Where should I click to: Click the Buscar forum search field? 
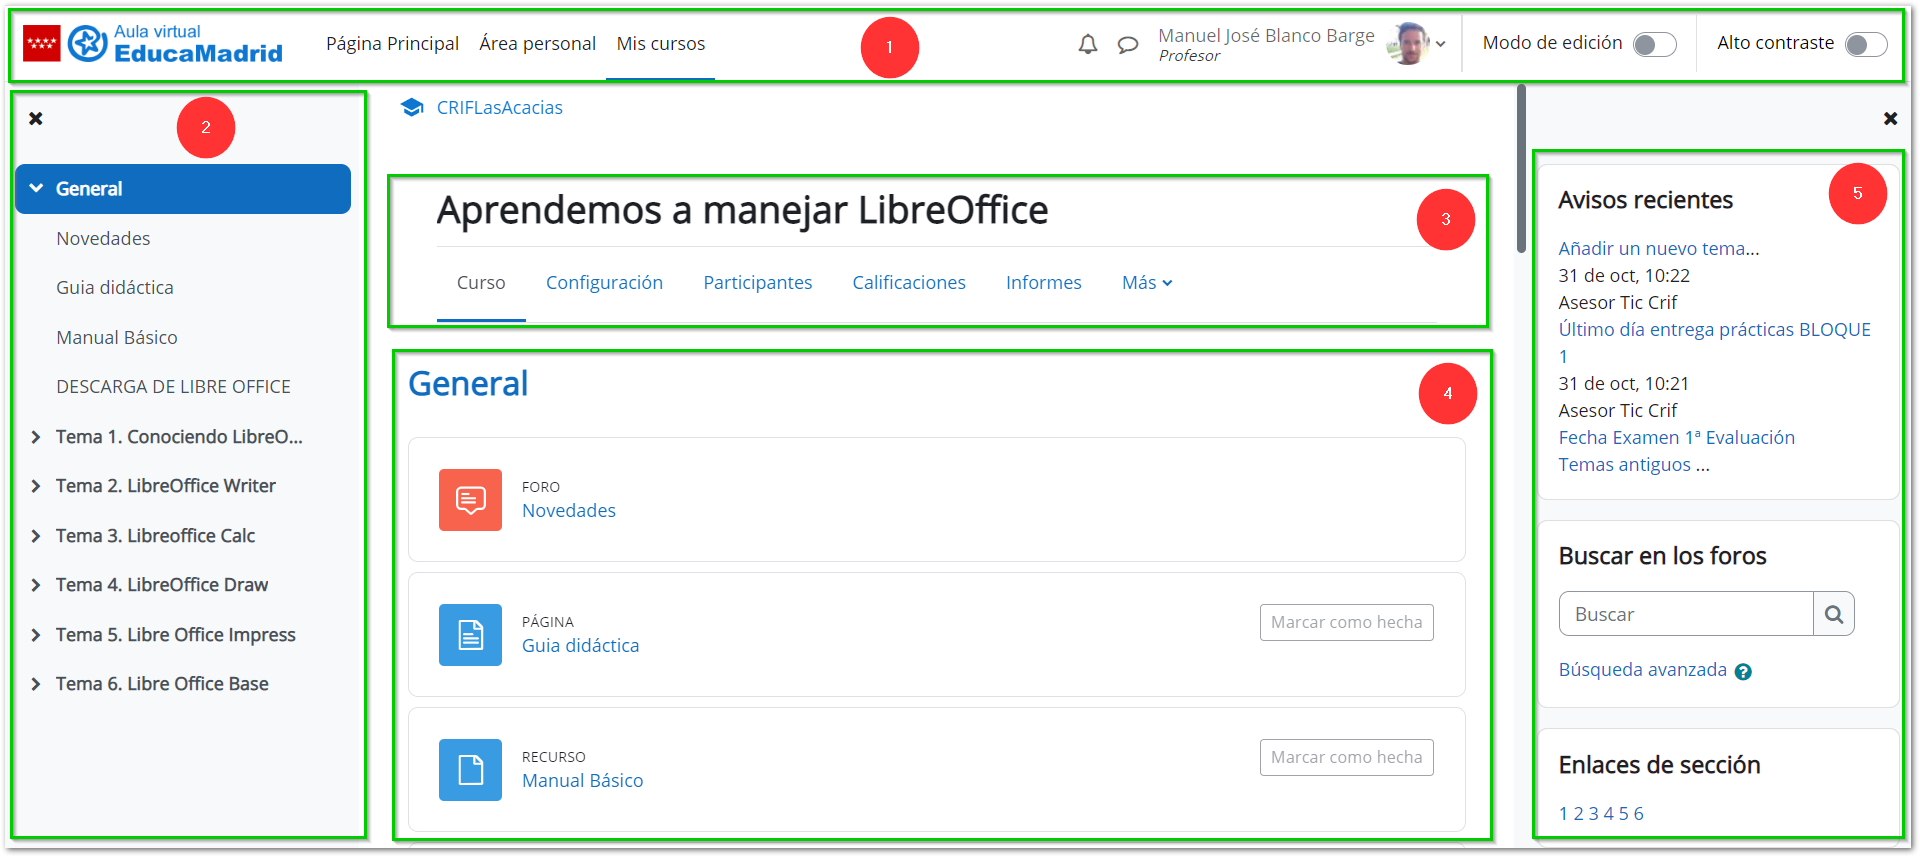1686,614
